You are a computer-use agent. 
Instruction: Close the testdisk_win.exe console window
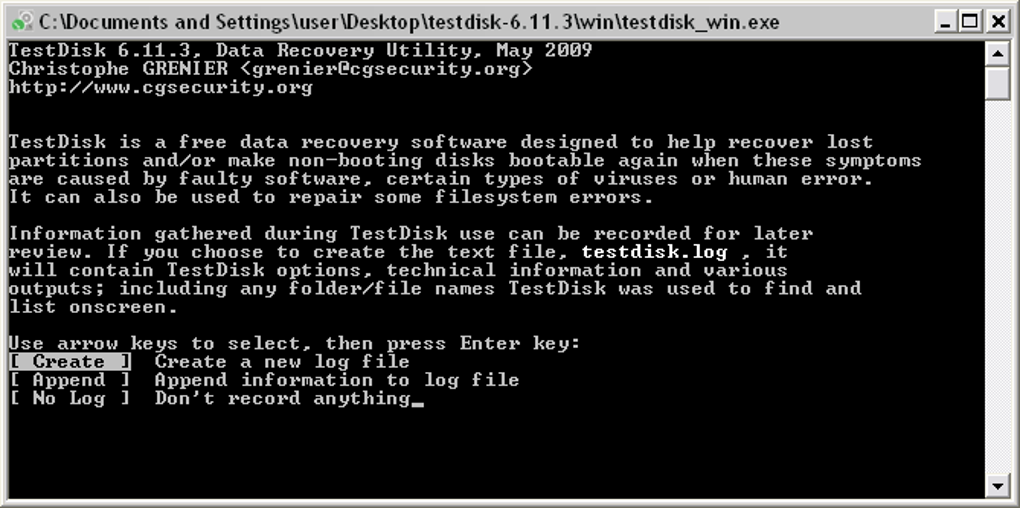click(997, 21)
